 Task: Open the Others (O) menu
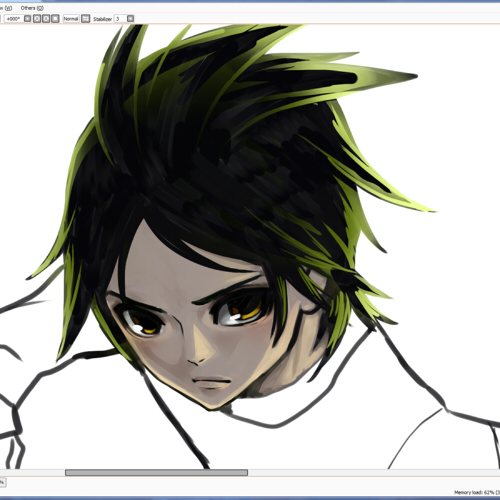coord(32,8)
